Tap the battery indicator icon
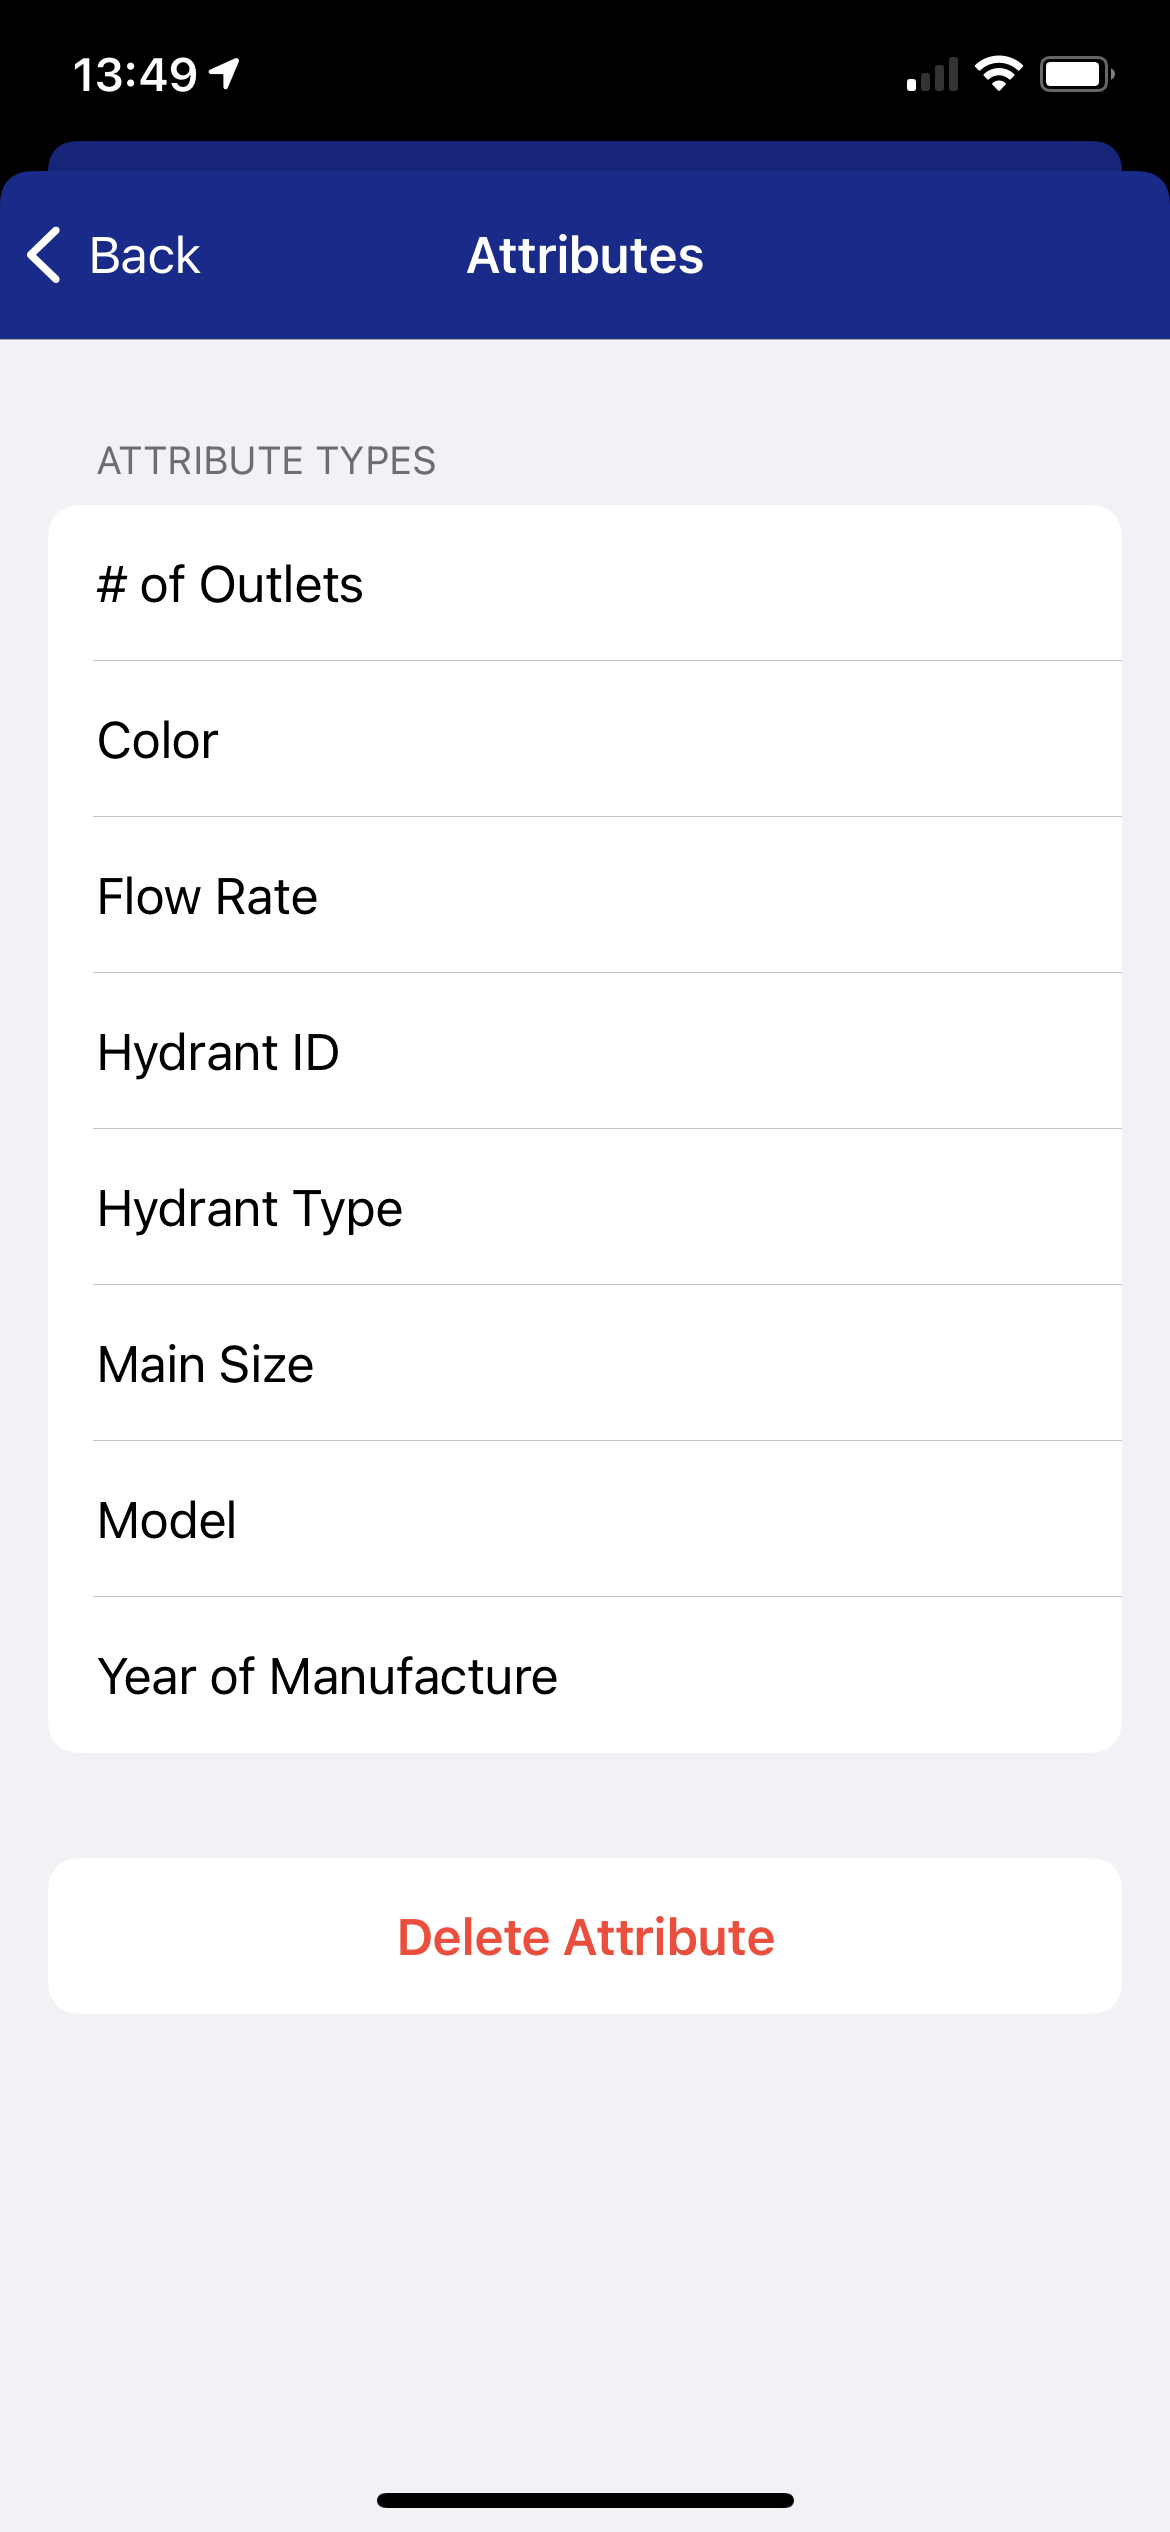Image resolution: width=1170 pixels, height=2532 pixels. (1076, 74)
